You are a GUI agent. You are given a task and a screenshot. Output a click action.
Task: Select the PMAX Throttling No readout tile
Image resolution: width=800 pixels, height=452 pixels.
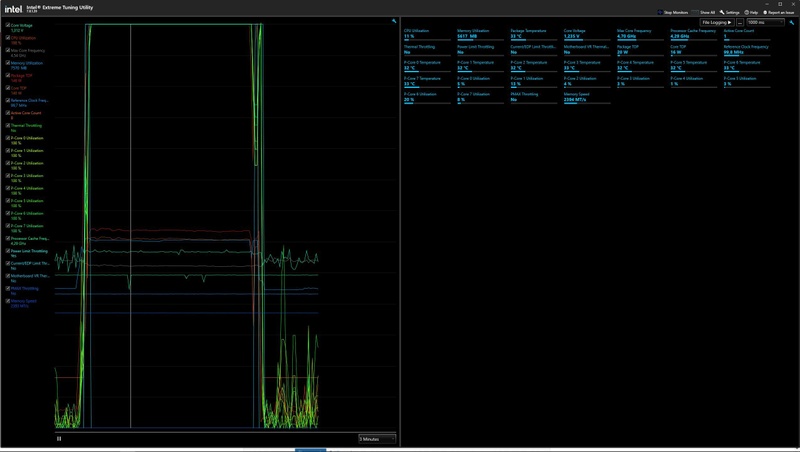click(534, 97)
